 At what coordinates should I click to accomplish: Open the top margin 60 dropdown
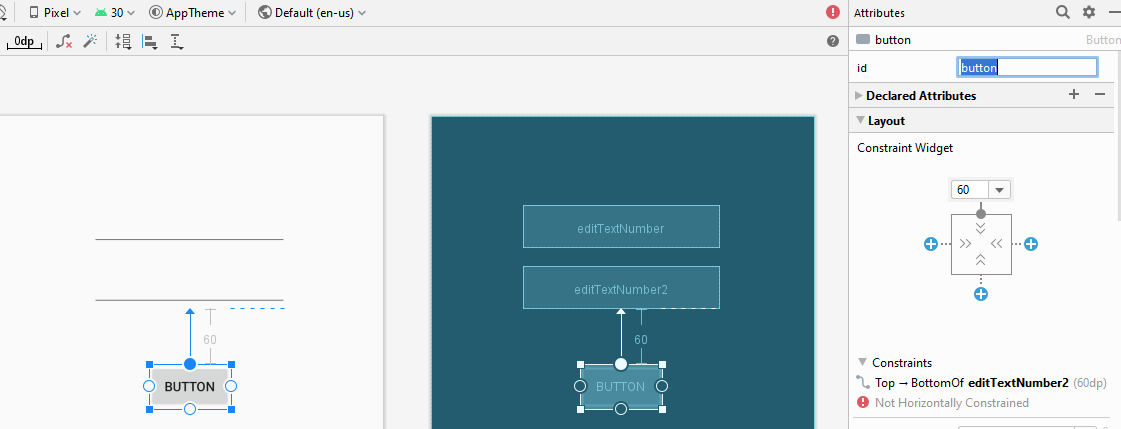tap(999, 190)
